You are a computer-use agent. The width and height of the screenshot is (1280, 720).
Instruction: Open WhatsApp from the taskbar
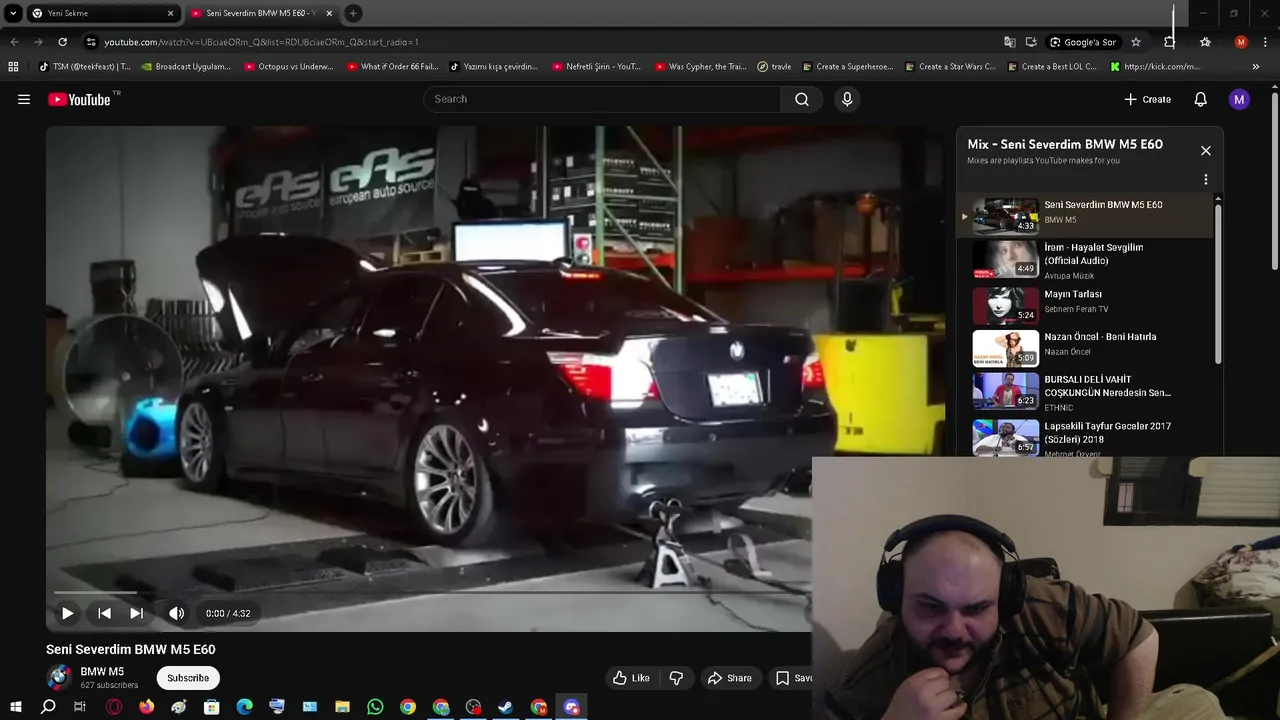point(375,707)
